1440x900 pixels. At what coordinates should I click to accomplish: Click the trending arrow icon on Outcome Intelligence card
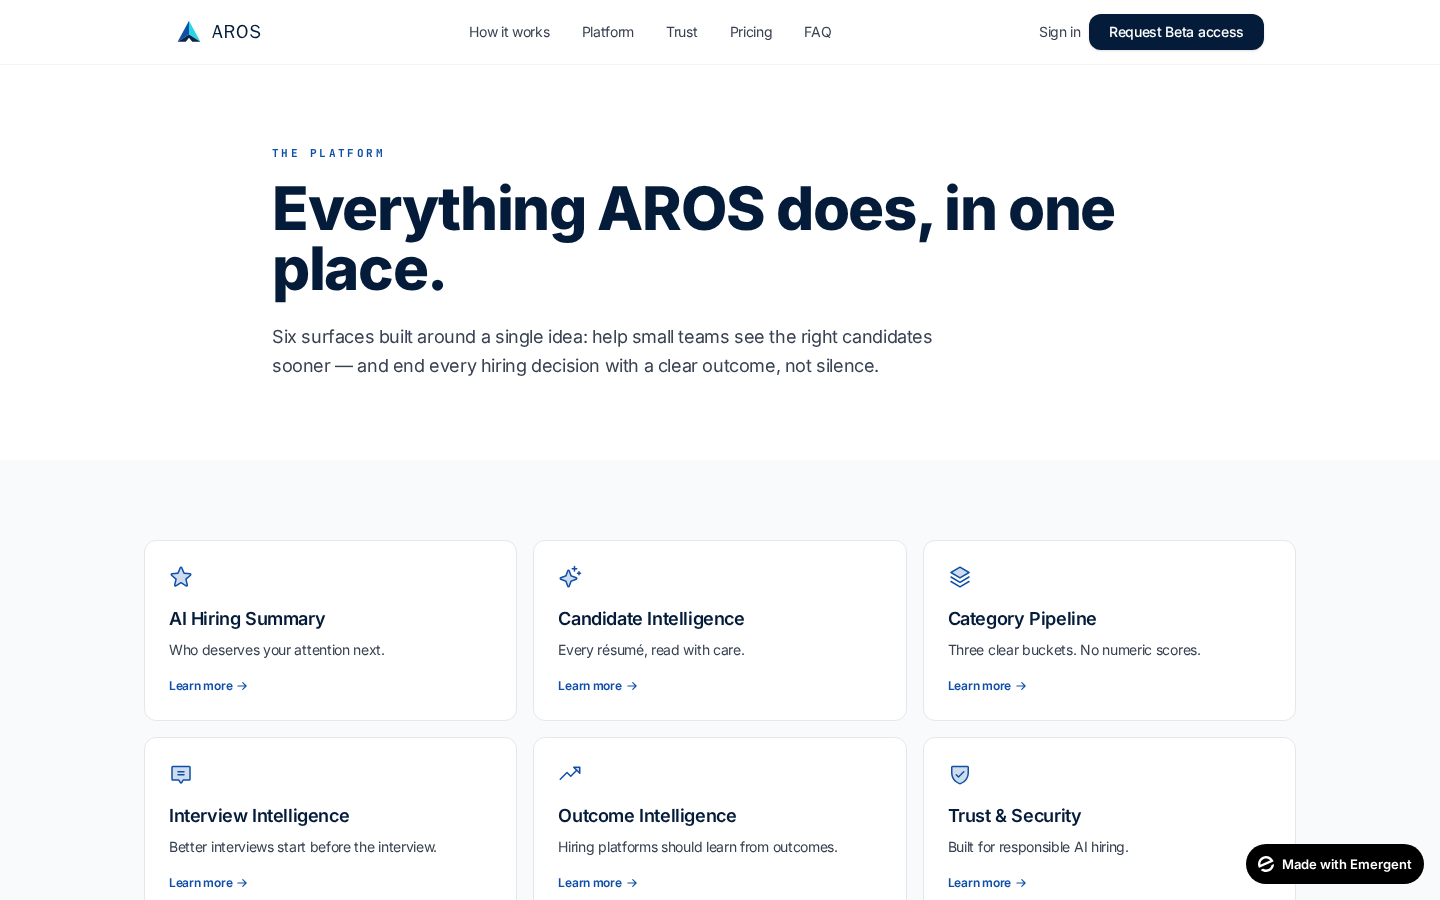point(570,773)
